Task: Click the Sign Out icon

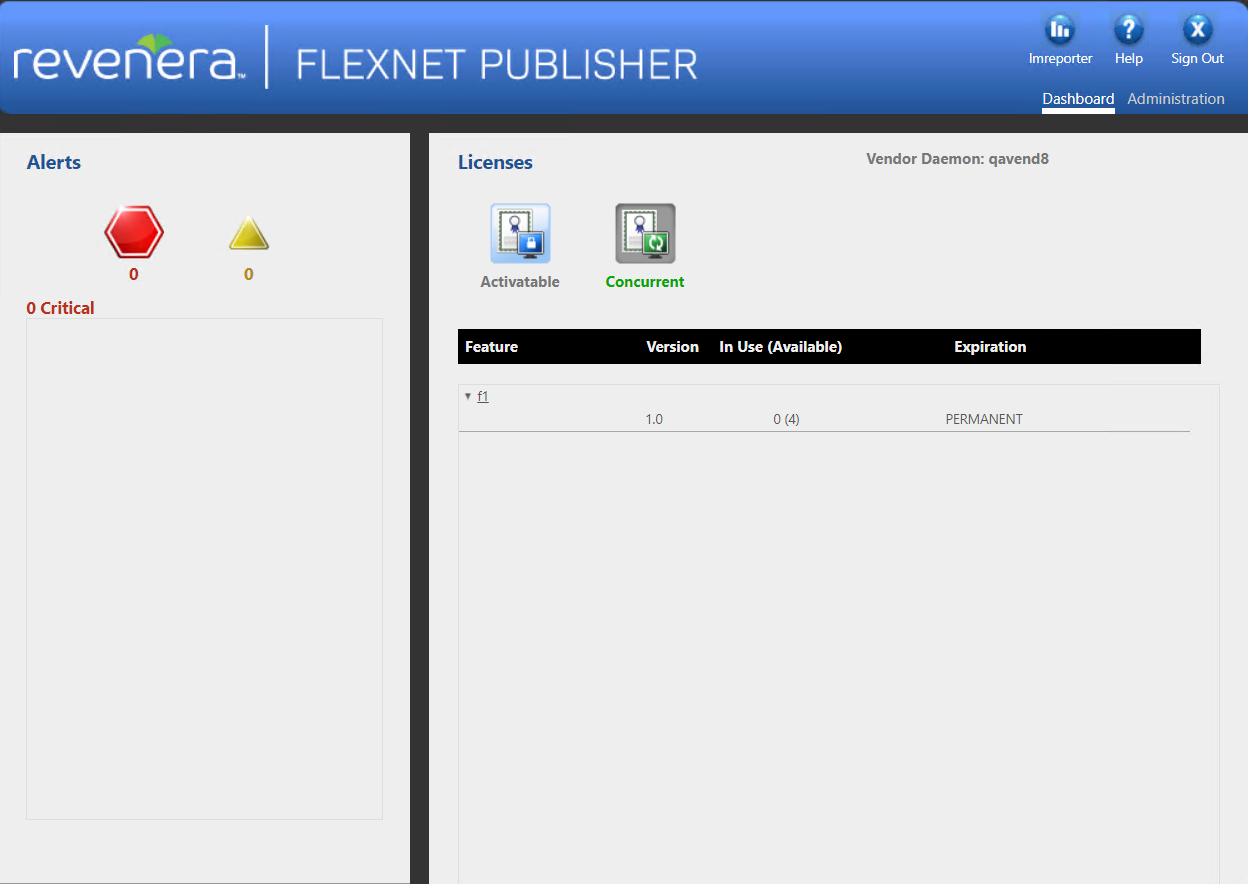Action: (1197, 29)
